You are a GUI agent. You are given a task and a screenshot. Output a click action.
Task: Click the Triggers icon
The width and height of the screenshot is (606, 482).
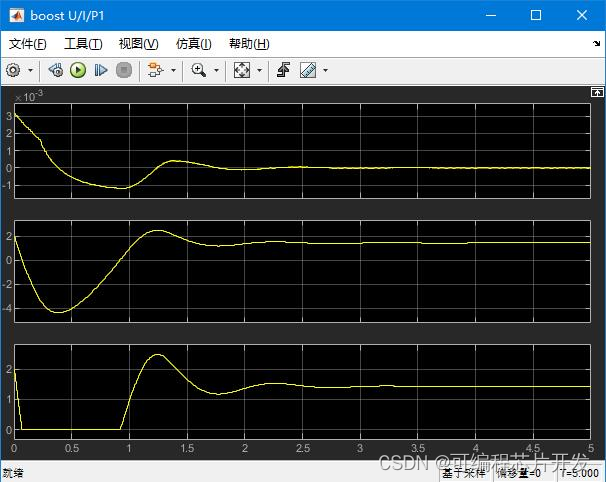284,70
